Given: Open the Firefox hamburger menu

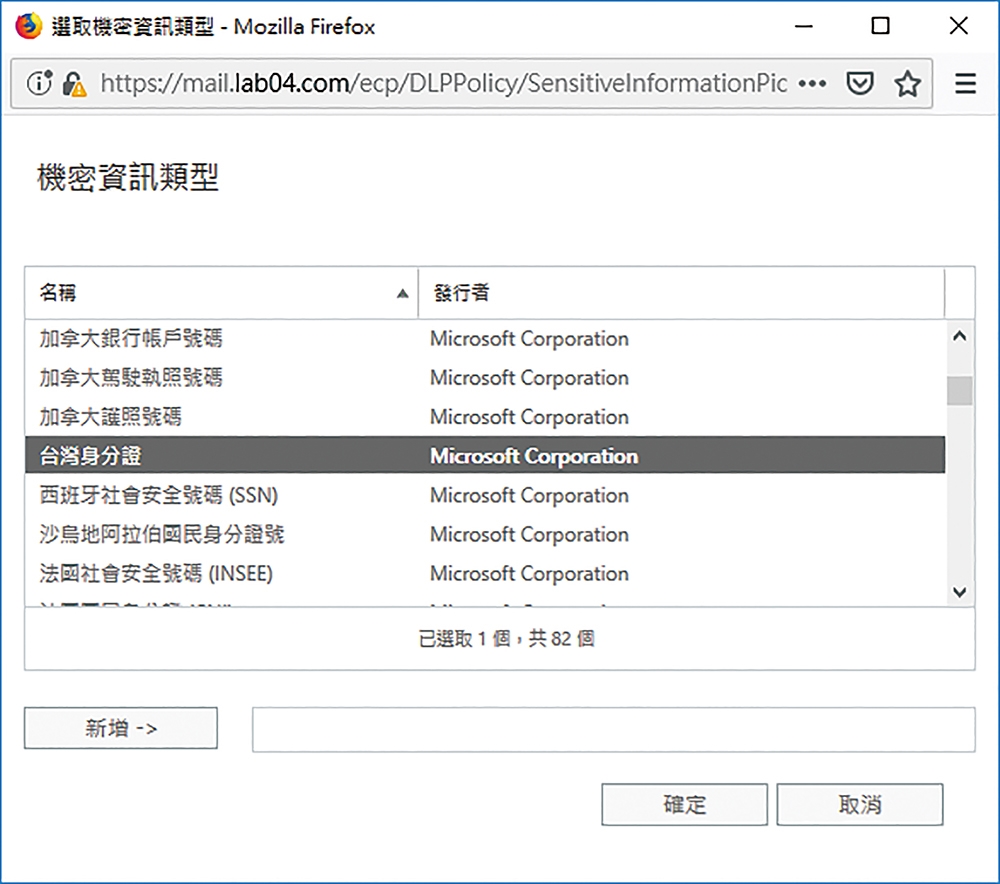Looking at the screenshot, I should (965, 84).
